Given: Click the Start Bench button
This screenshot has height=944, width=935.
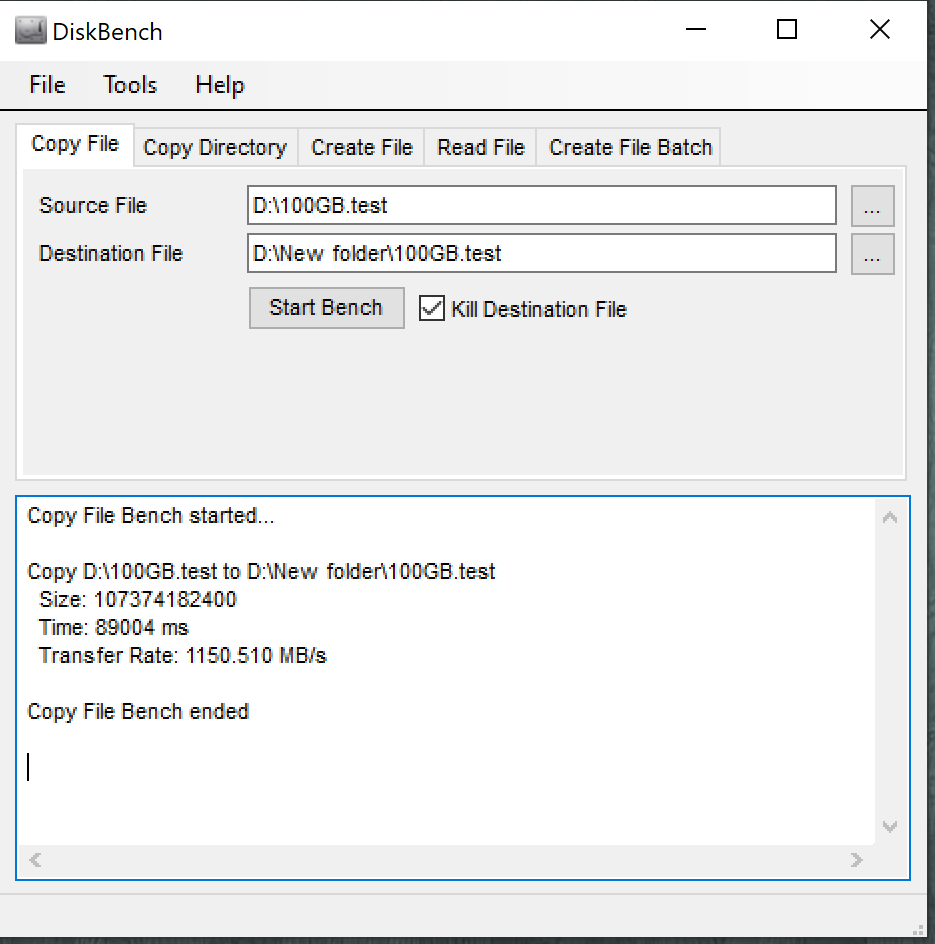Looking at the screenshot, I should 326,308.
